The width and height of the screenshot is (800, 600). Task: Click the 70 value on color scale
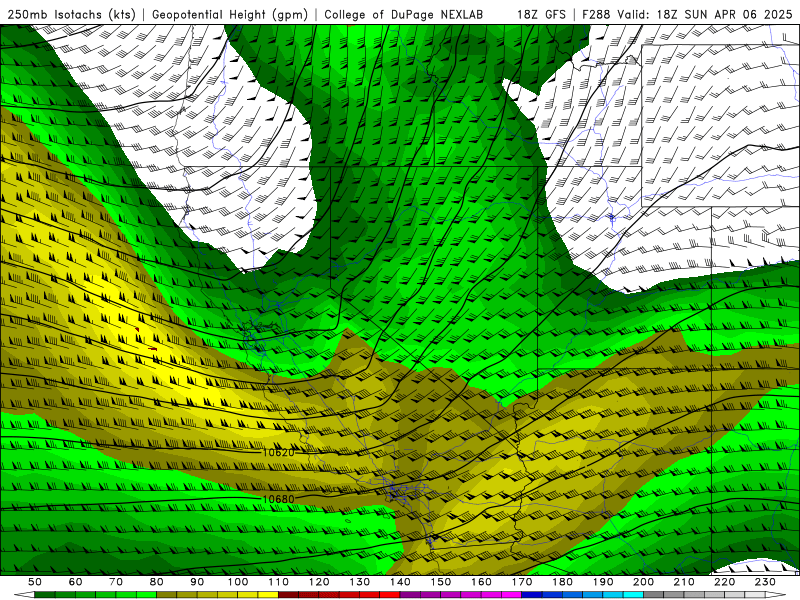pyautogui.click(x=116, y=582)
